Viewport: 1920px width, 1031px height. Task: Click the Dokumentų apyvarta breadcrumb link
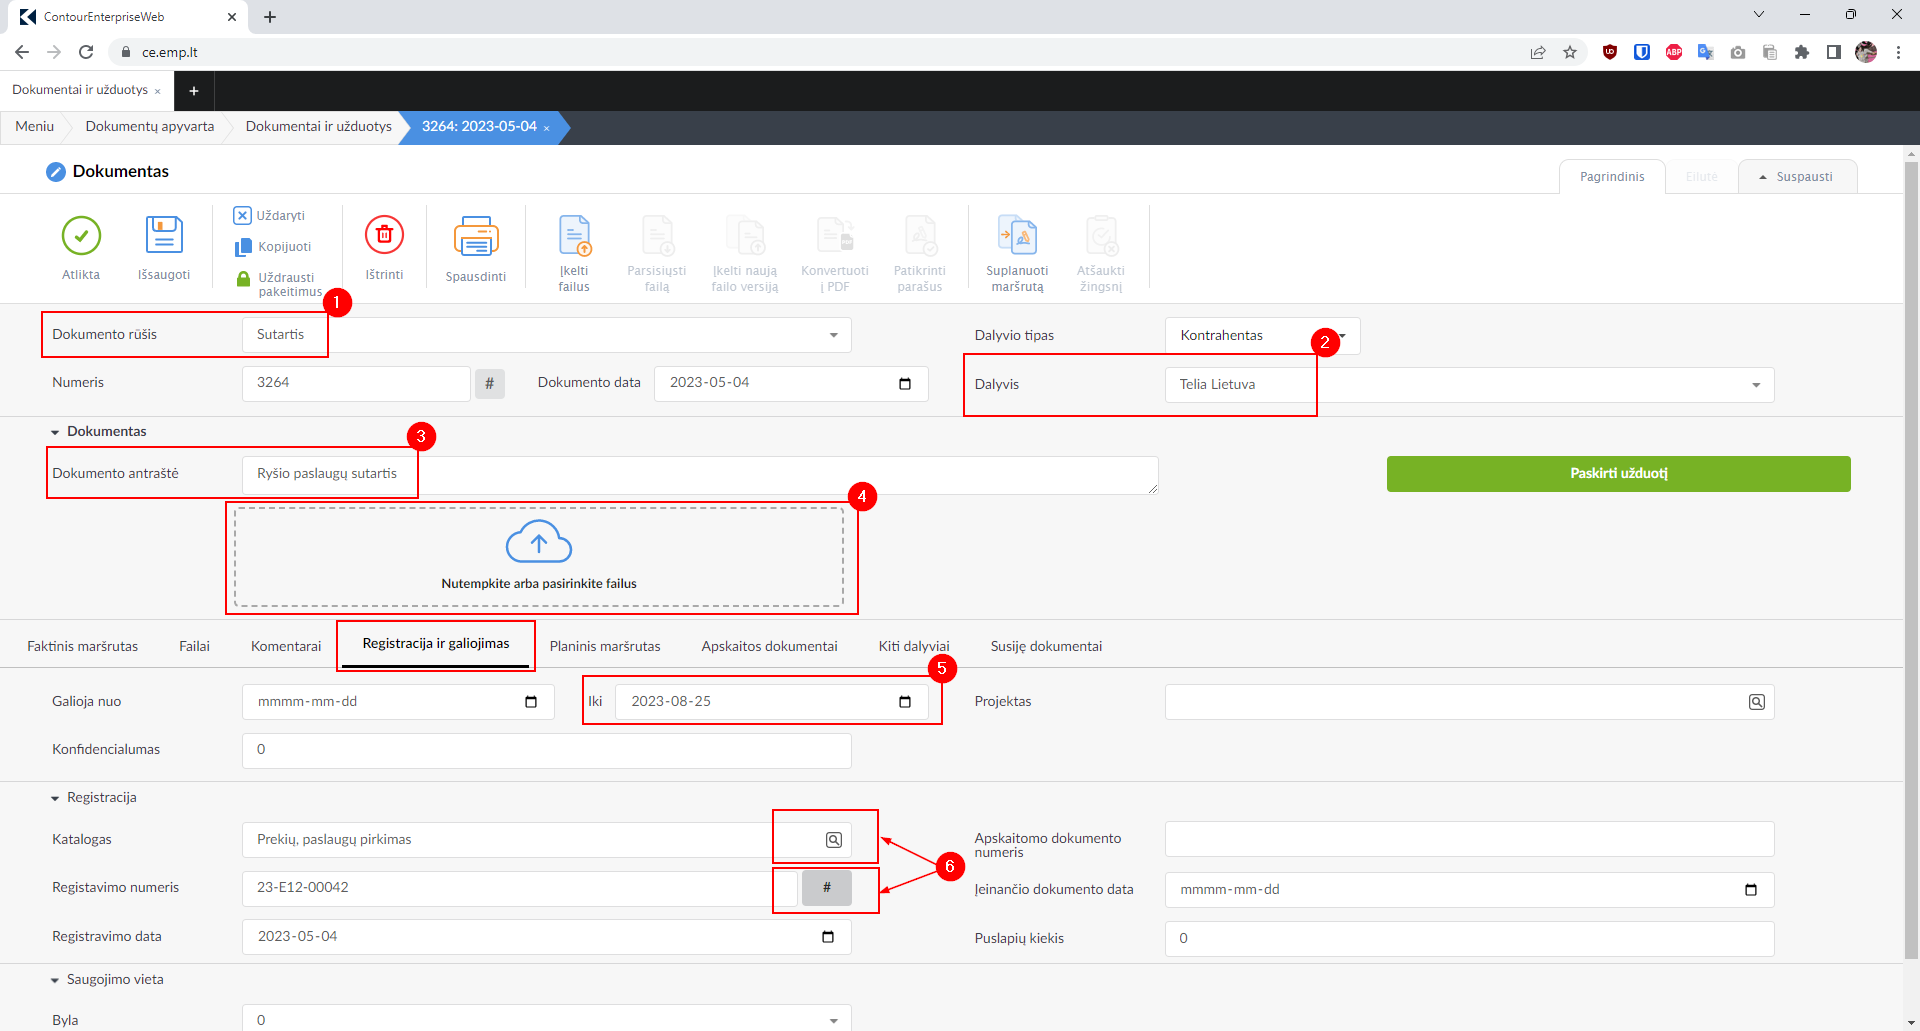[150, 127]
